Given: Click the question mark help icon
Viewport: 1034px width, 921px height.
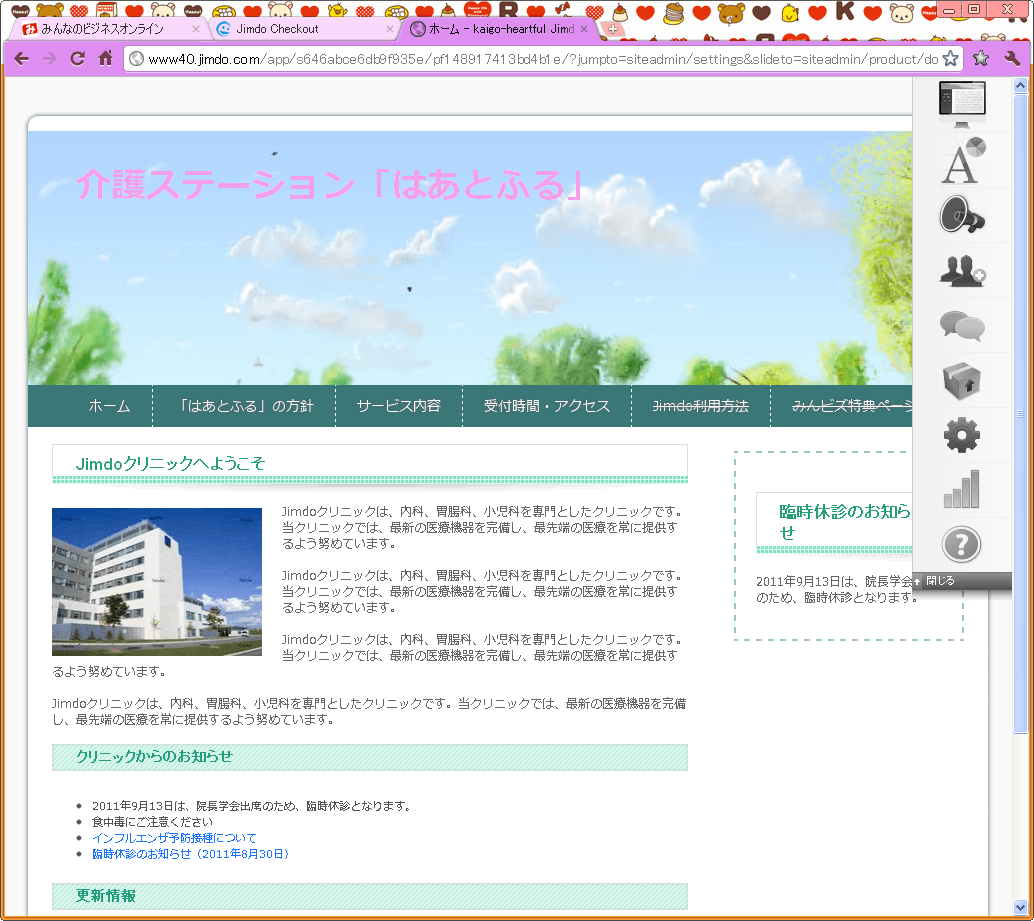Looking at the screenshot, I should 961,545.
